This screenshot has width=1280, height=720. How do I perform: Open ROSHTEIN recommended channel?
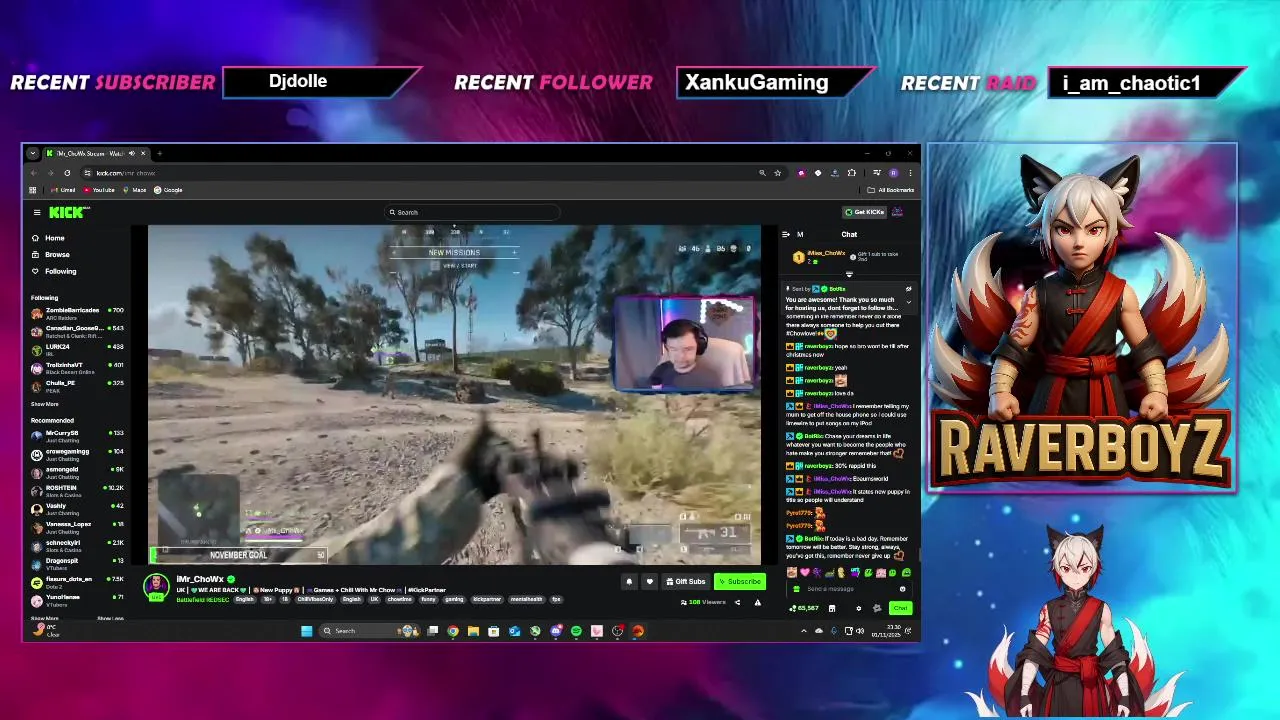pyautogui.click(x=77, y=489)
